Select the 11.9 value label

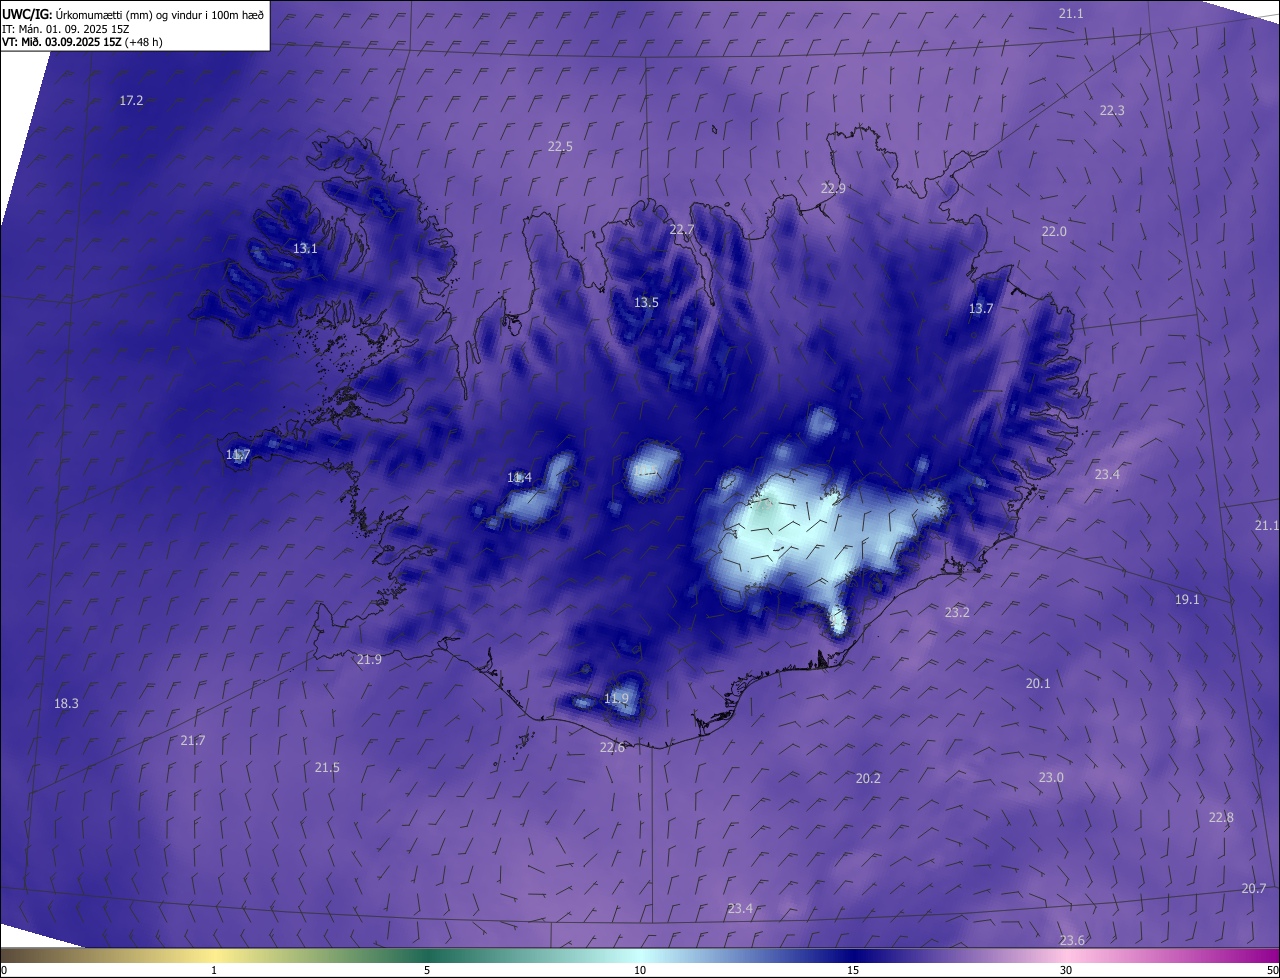[x=617, y=698]
